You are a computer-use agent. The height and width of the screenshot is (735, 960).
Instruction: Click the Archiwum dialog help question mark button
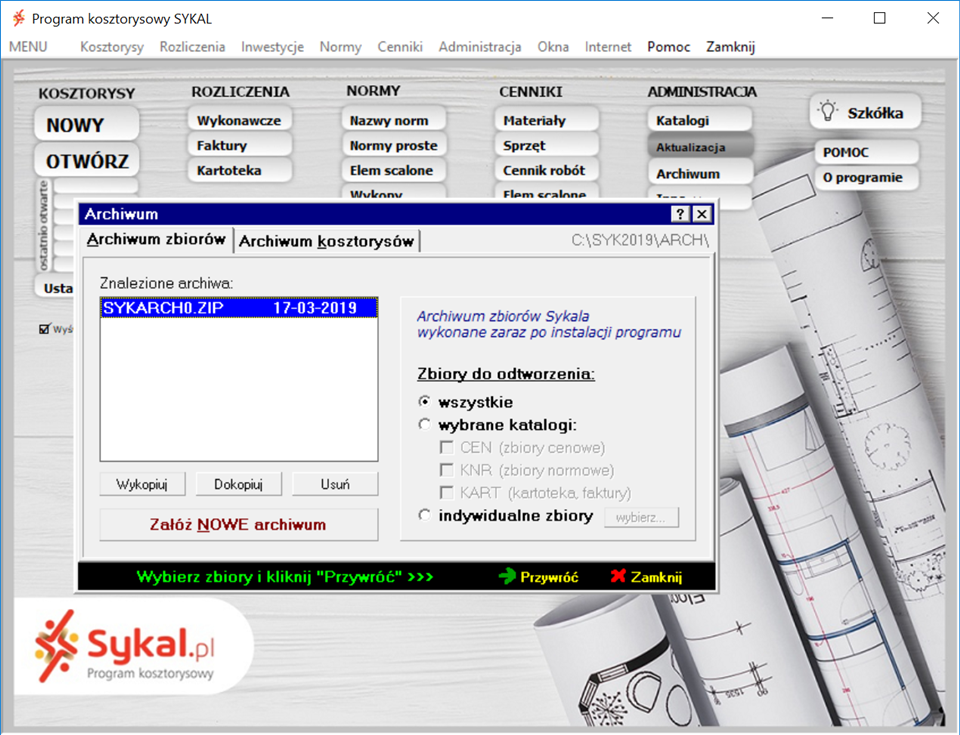(680, 214)
